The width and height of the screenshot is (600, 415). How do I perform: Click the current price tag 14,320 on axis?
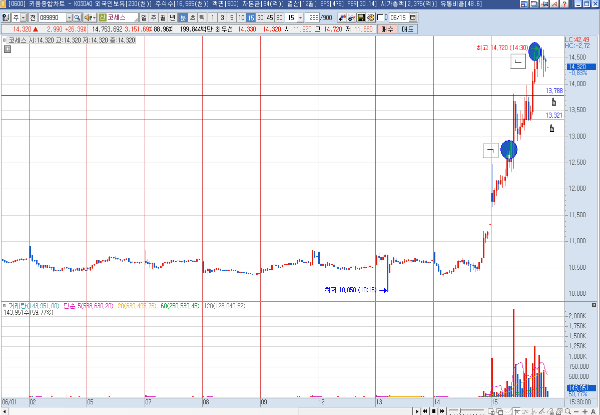(581, 67)
